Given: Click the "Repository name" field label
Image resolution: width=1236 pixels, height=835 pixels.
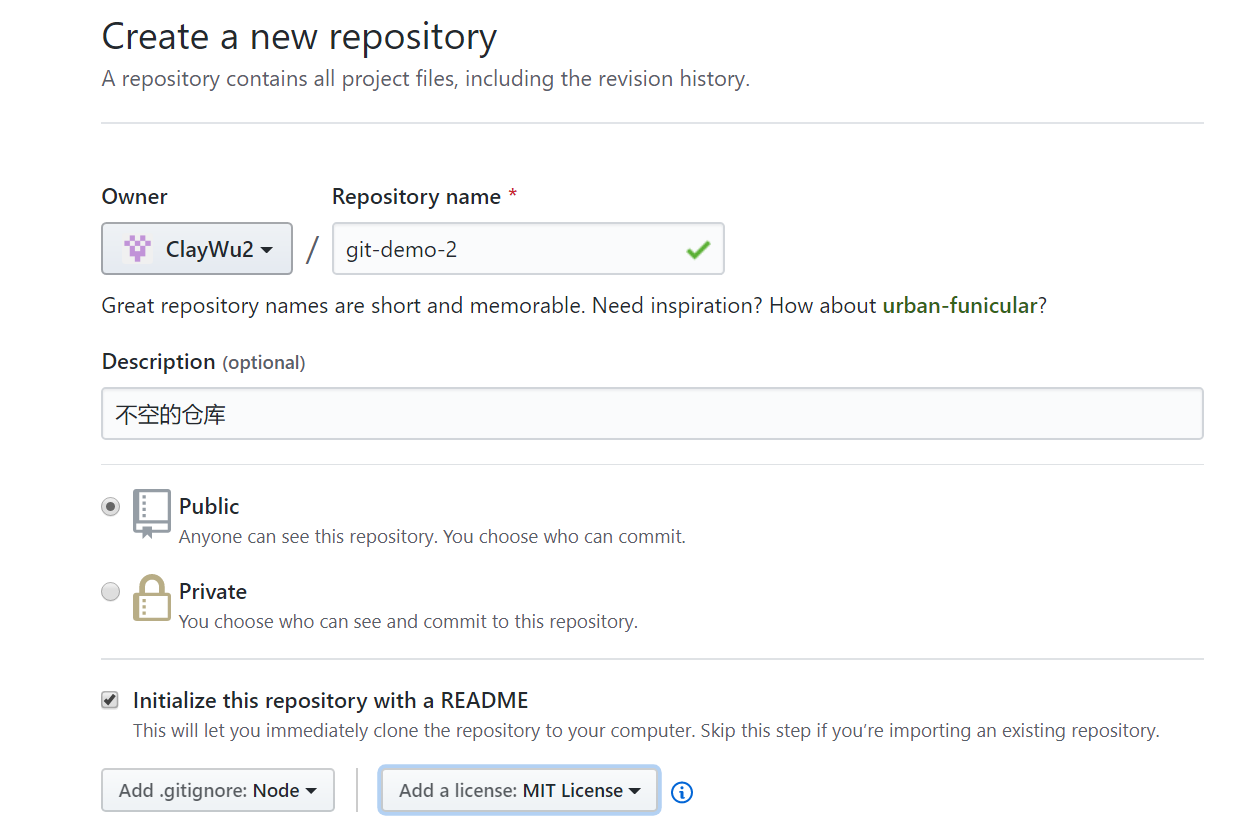Looking at the screenshot, I should click(x=416, y=197).
